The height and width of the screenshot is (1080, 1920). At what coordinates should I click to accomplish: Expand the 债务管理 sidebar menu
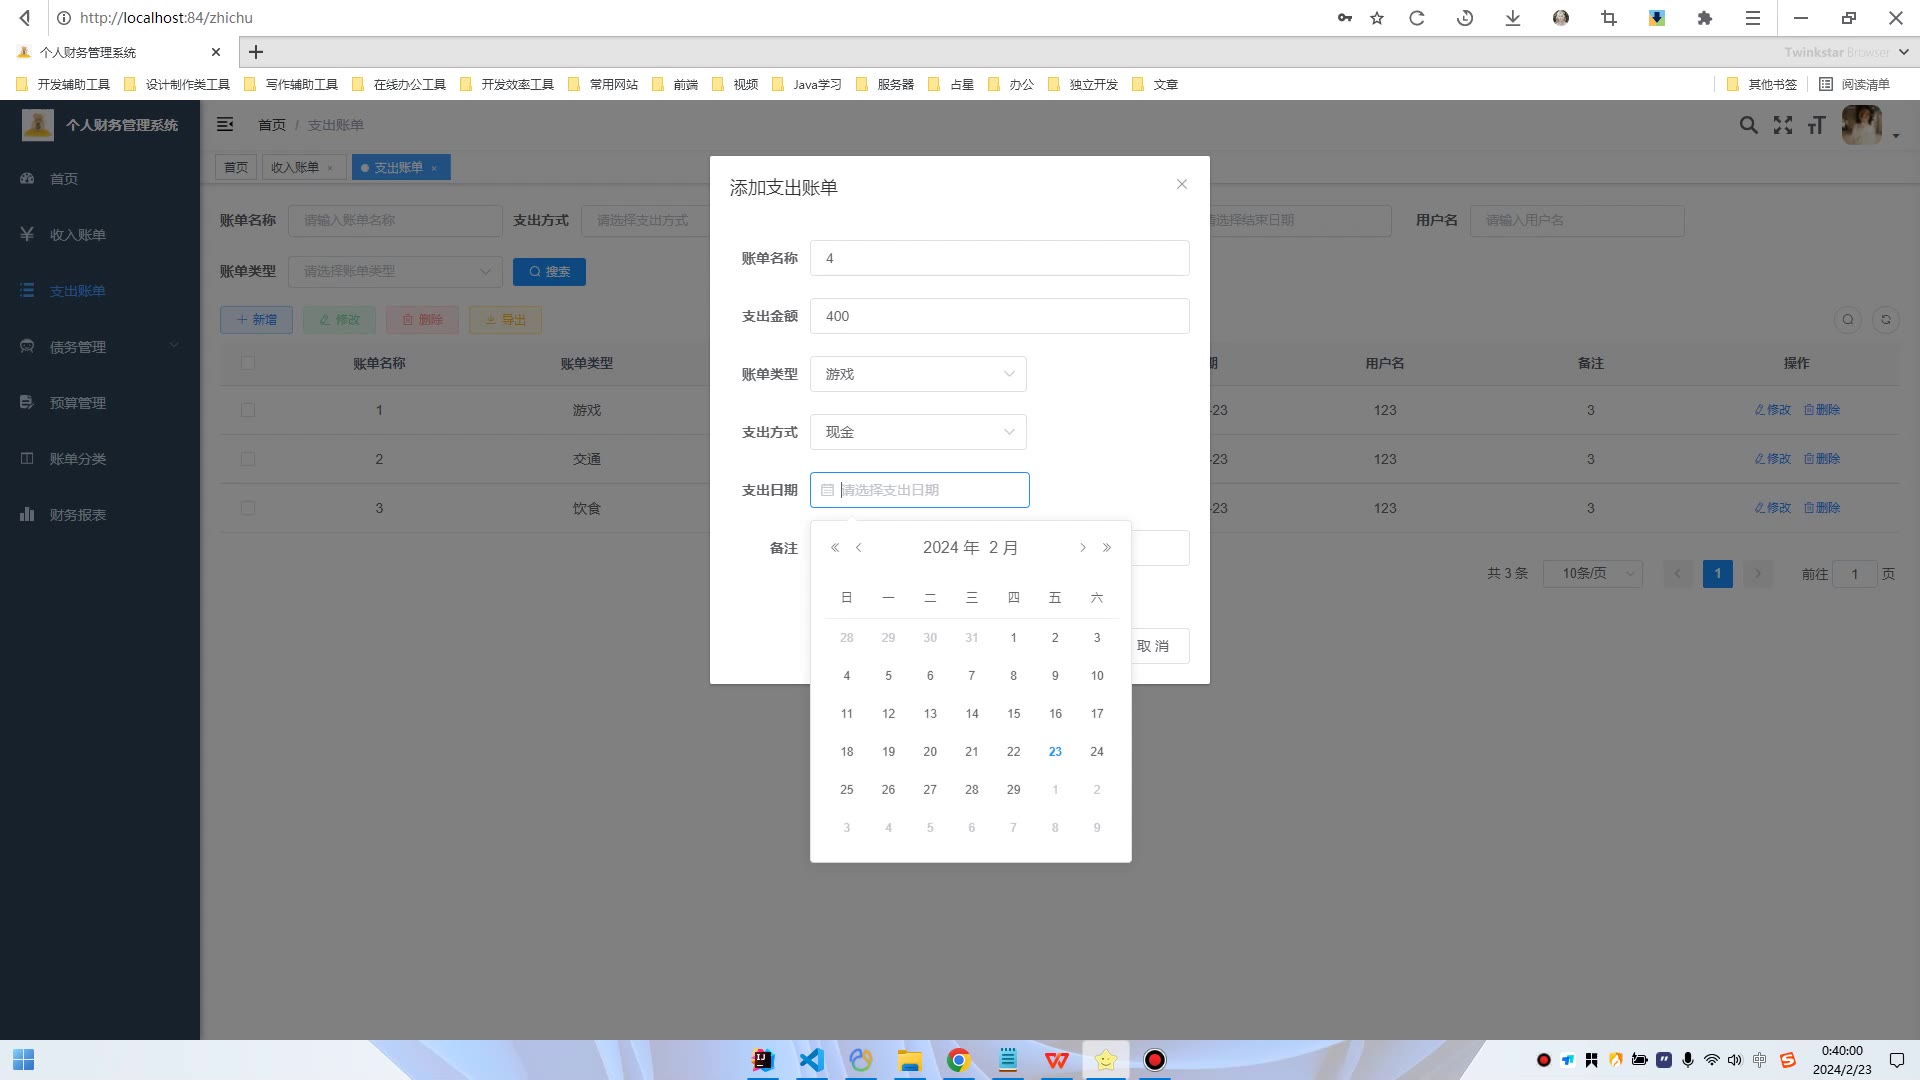100,347
